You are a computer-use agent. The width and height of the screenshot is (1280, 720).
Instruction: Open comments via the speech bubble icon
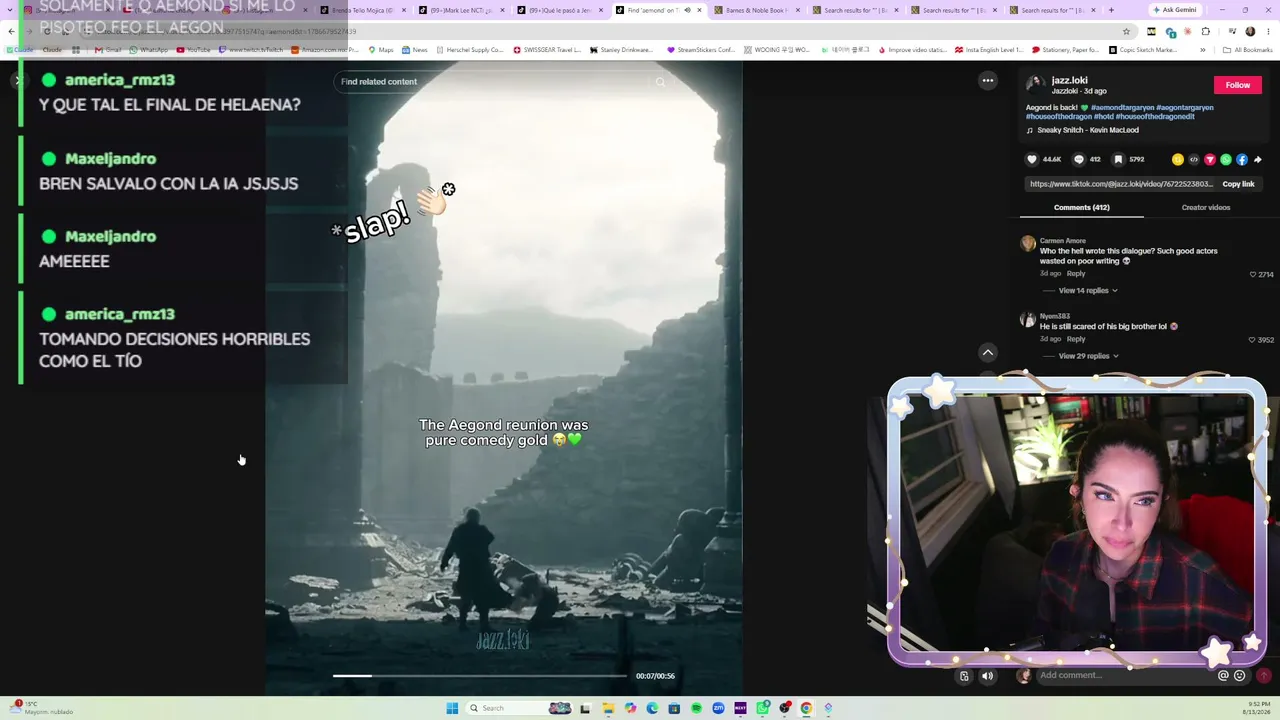pyautogui.click(x=1078, y=159)
